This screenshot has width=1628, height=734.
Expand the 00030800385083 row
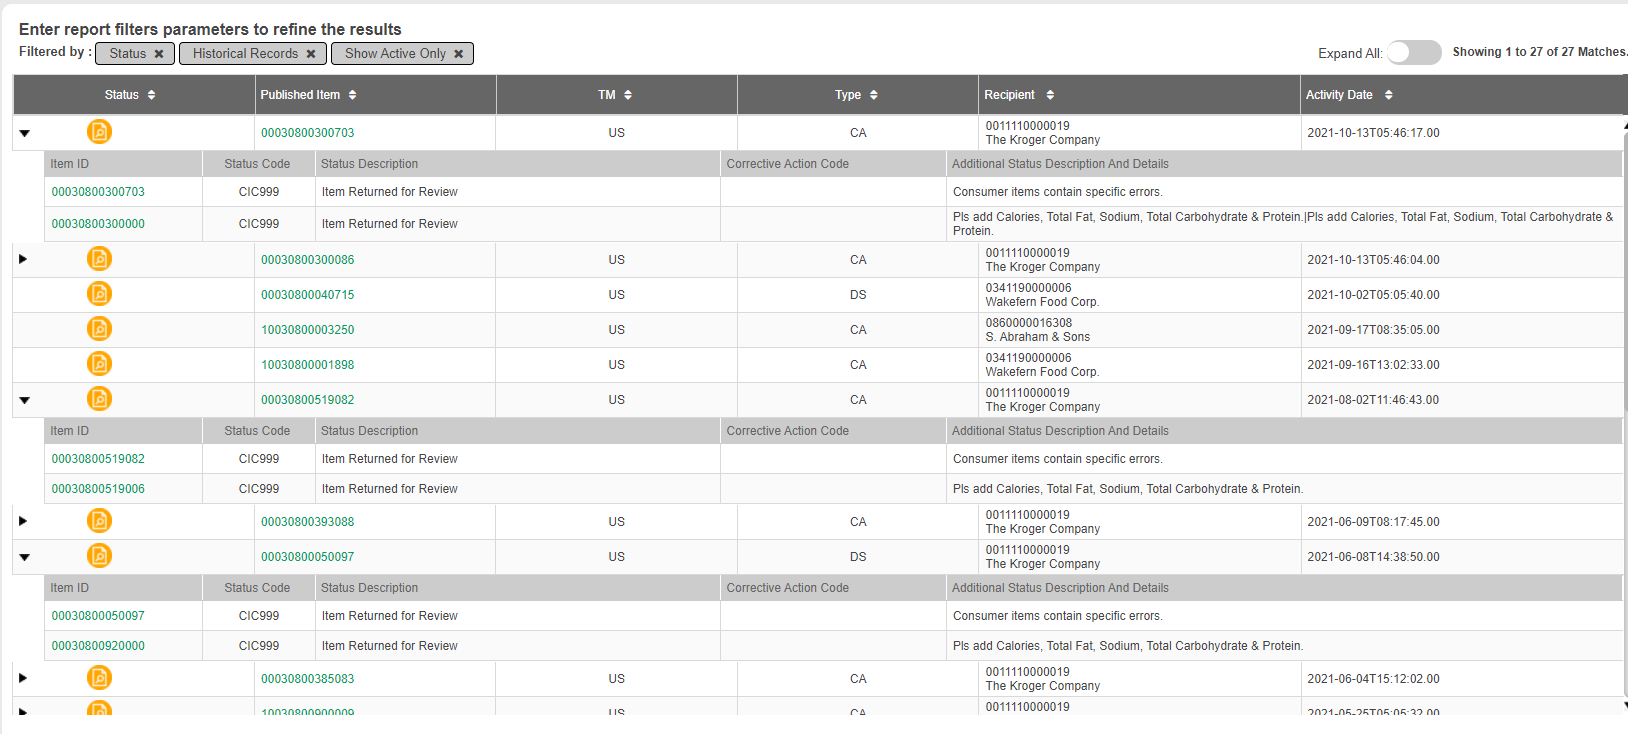(23, 678)
